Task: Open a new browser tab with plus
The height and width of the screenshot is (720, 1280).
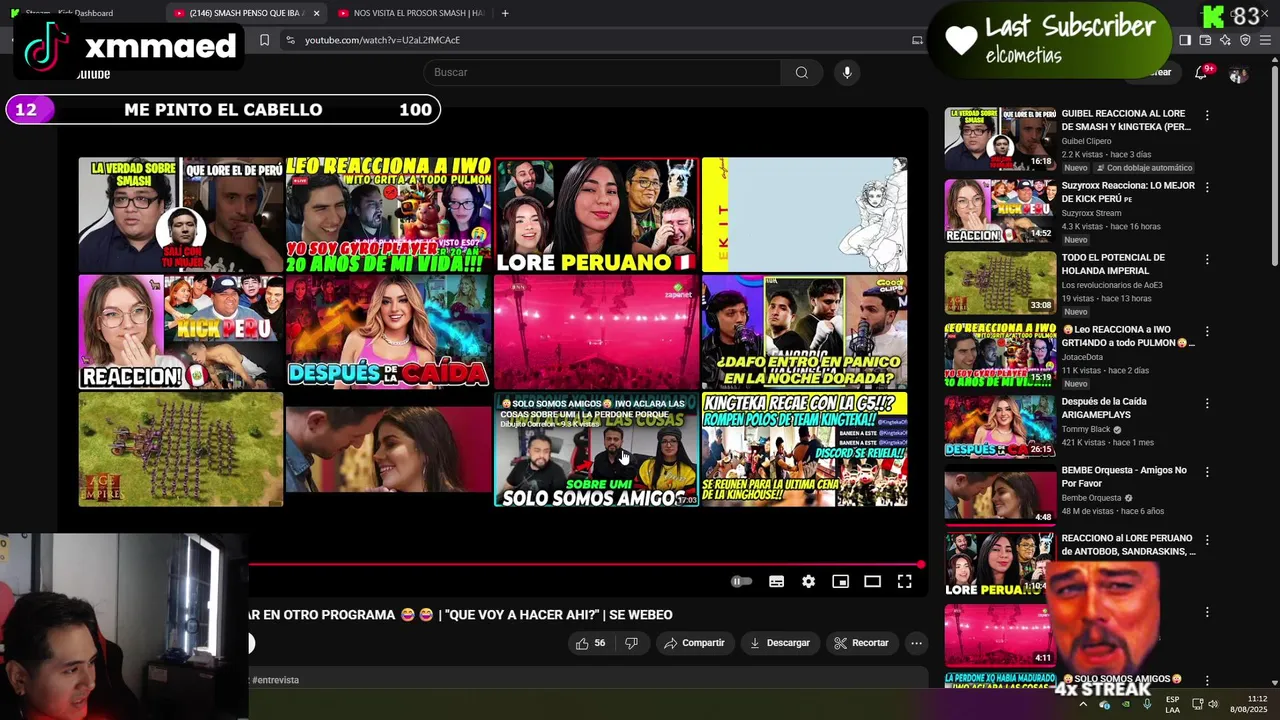Action: (505, 13)
